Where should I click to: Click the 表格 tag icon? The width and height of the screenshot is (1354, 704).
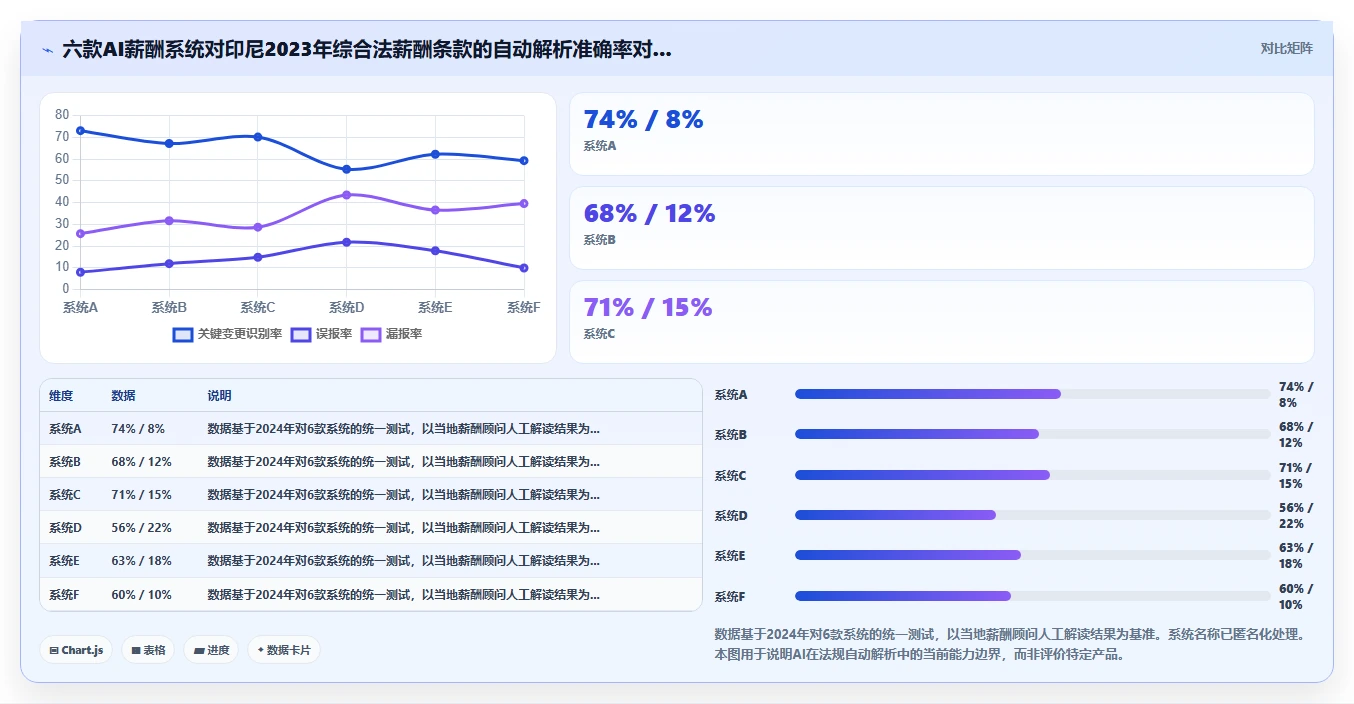pos(136,650)
